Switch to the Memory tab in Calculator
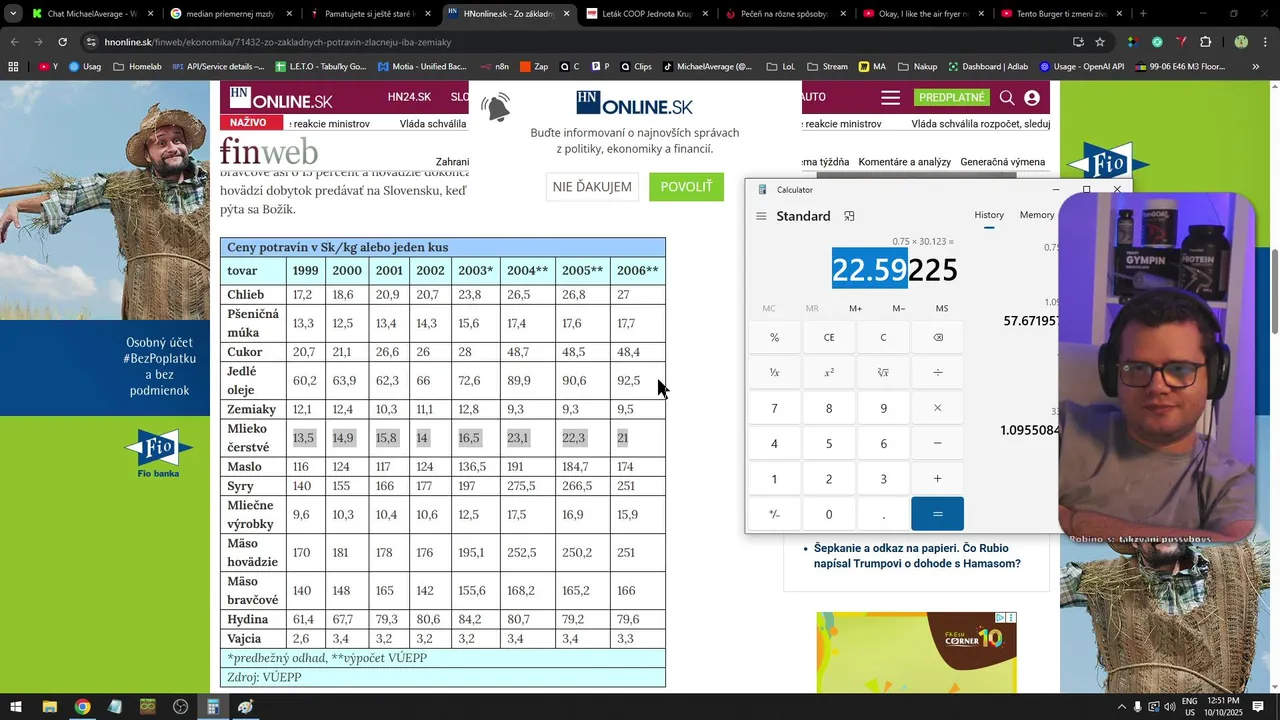This screenshot has height=720, width=1280. pyautogui.click(x=1036, y=215)
